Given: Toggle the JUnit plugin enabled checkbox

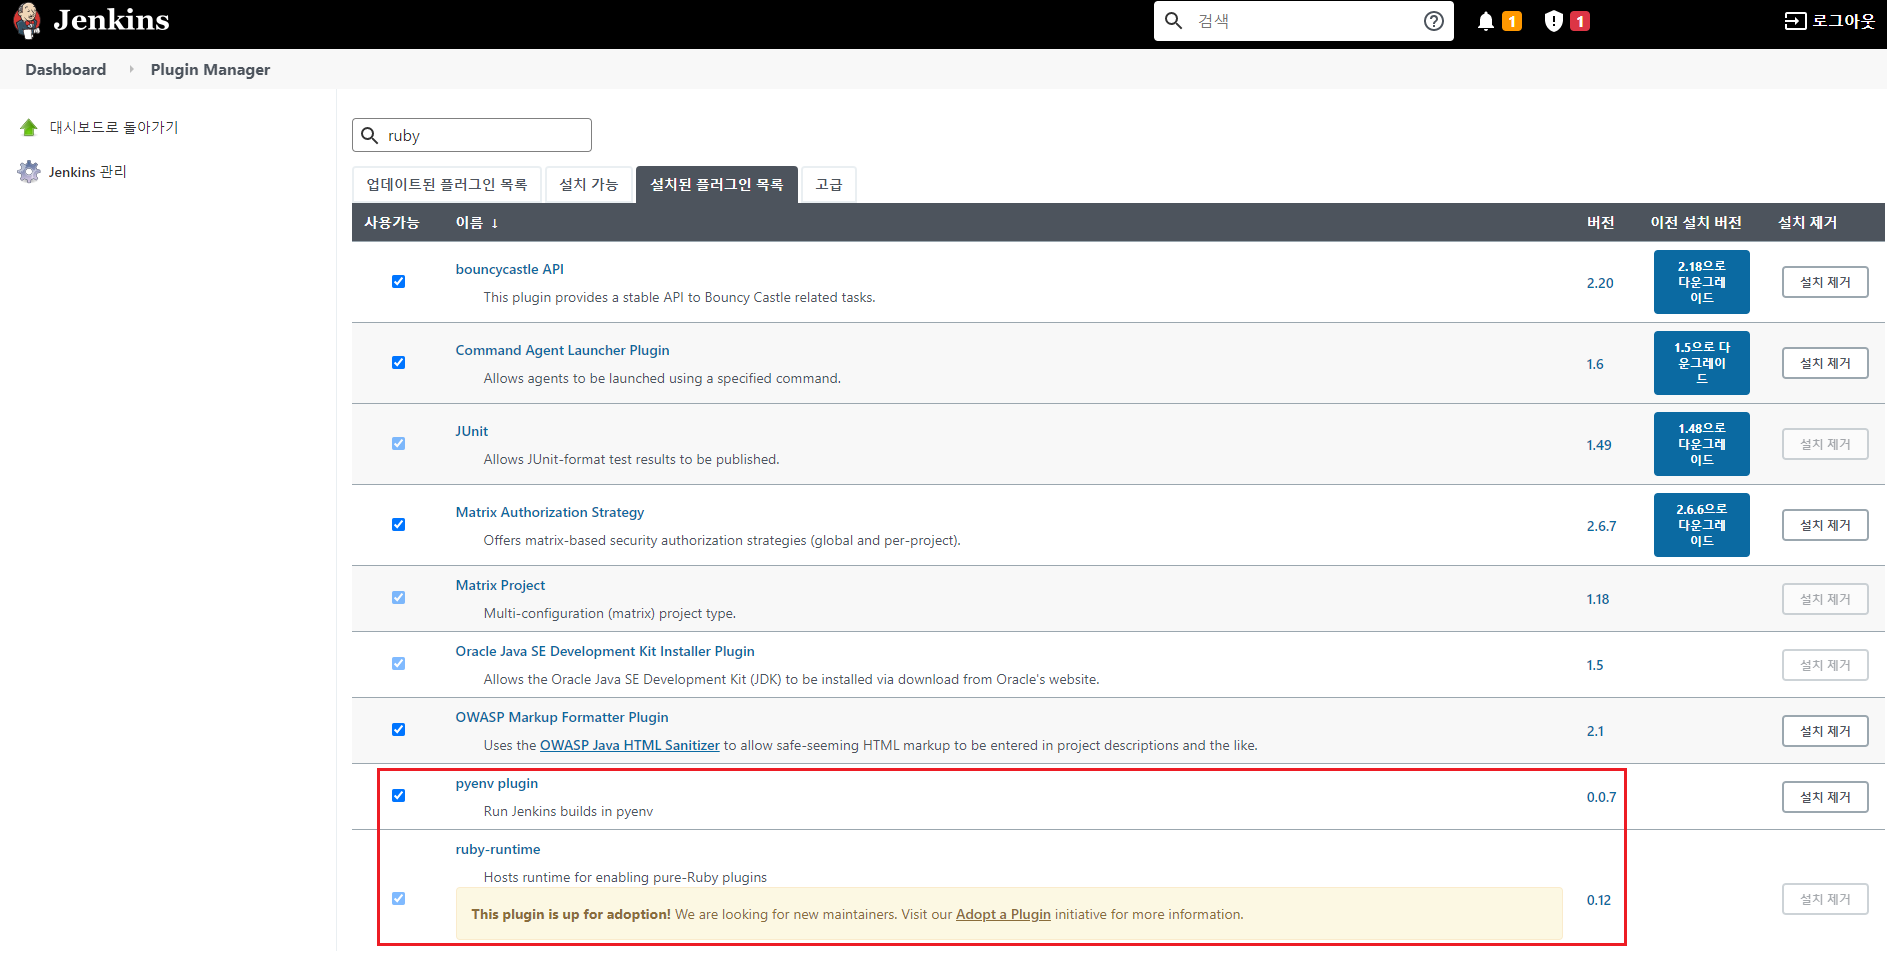Looking at the screenshot, I should tap(398, 443).
